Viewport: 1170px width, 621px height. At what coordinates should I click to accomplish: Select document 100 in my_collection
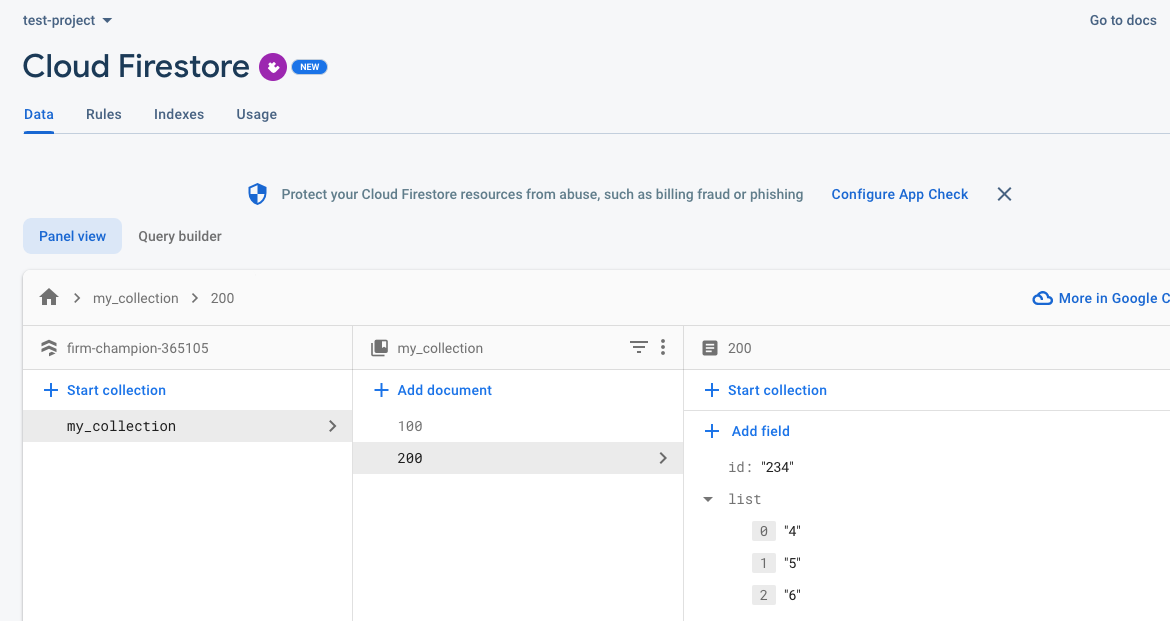pyautogui.click(x=410, y=425)
